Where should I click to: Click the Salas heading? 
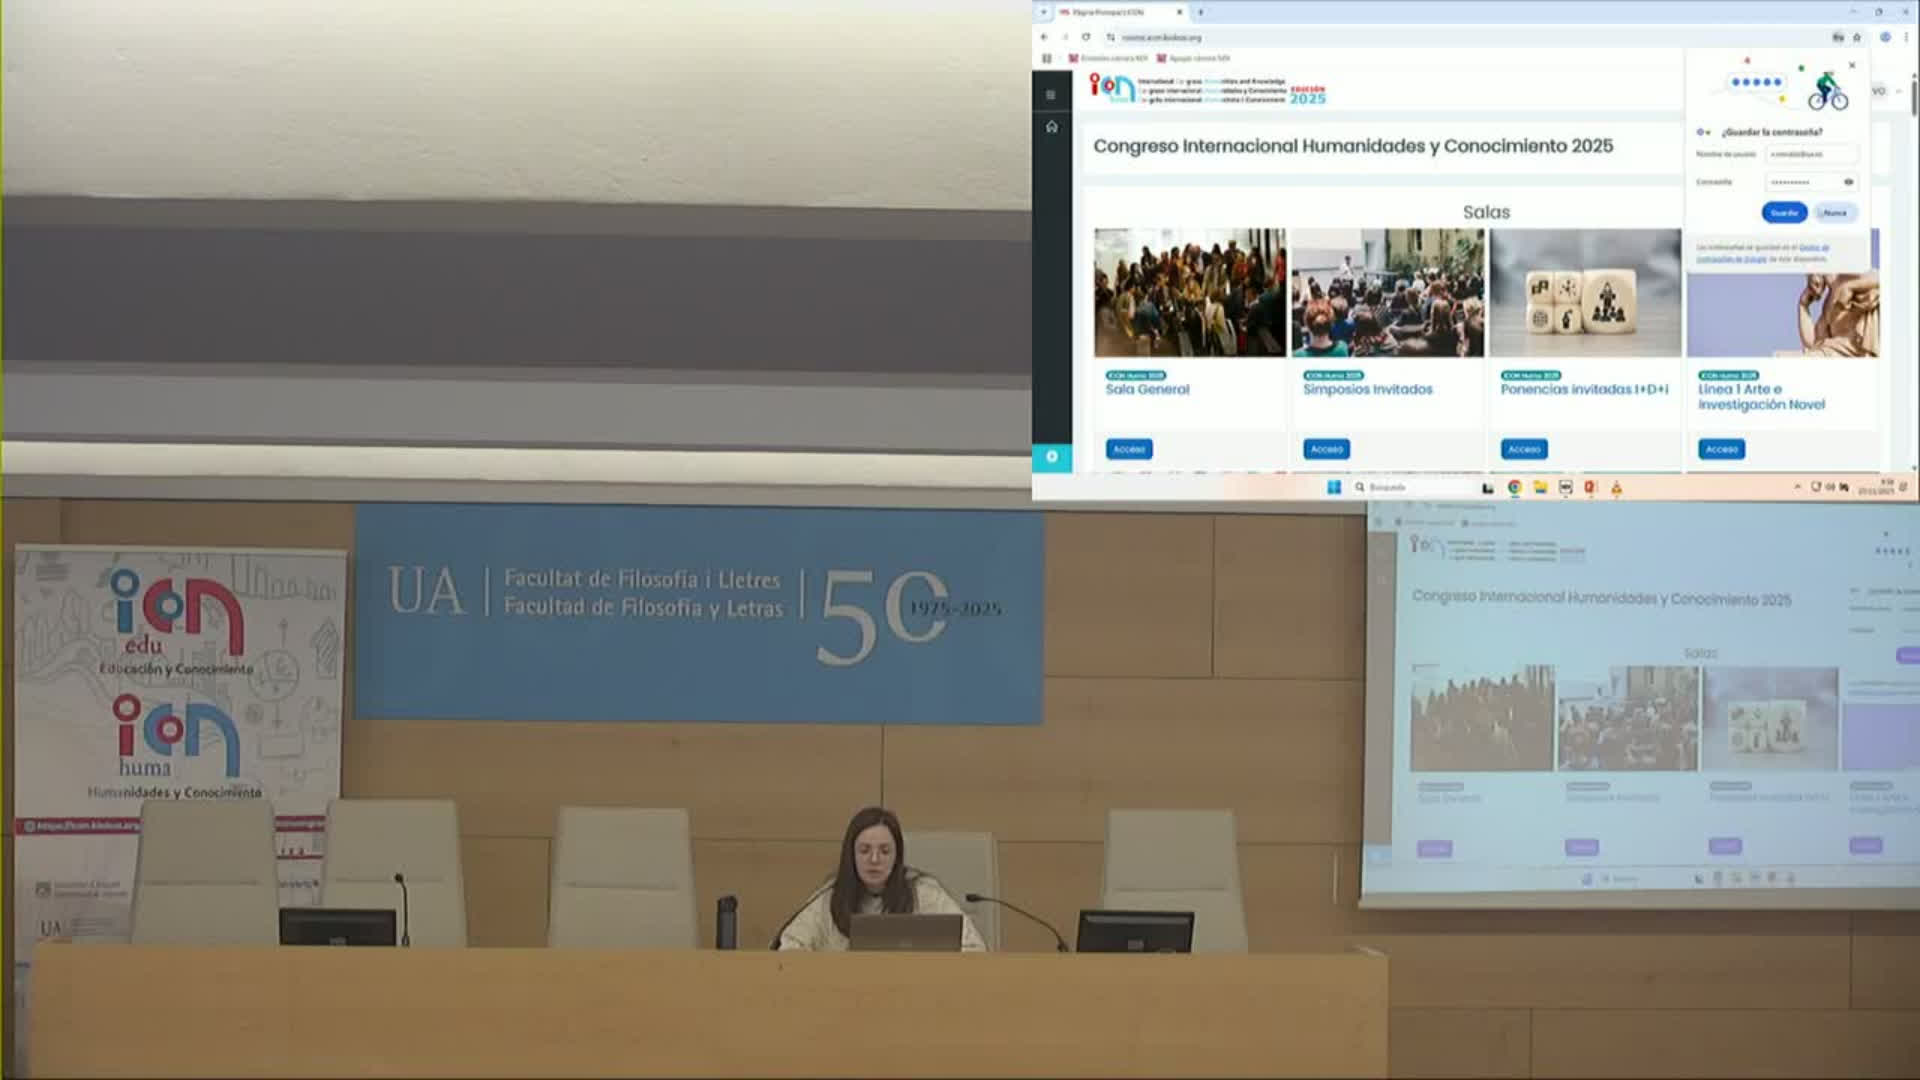point(1486,212)
